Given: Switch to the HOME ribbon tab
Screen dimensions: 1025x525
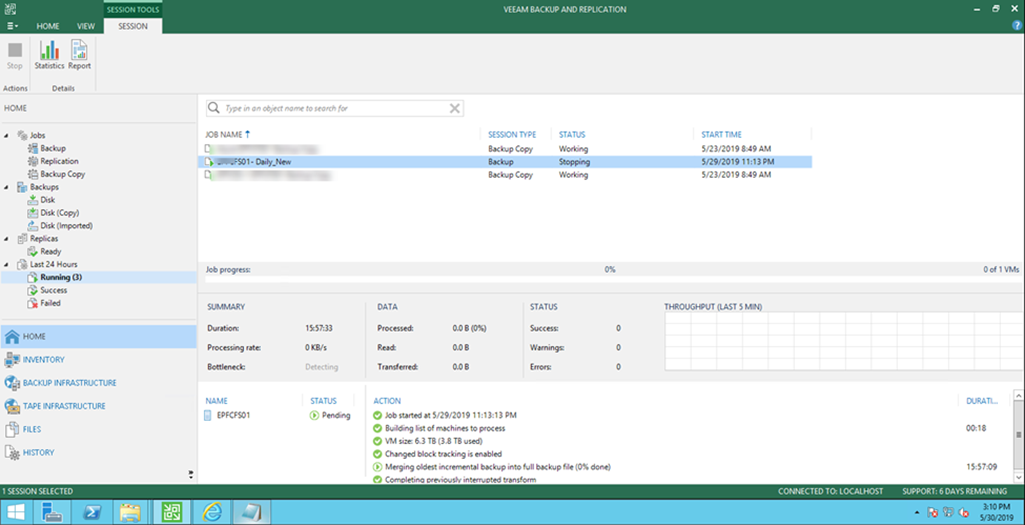Looking at the screenshot, I should click(48, 26).
